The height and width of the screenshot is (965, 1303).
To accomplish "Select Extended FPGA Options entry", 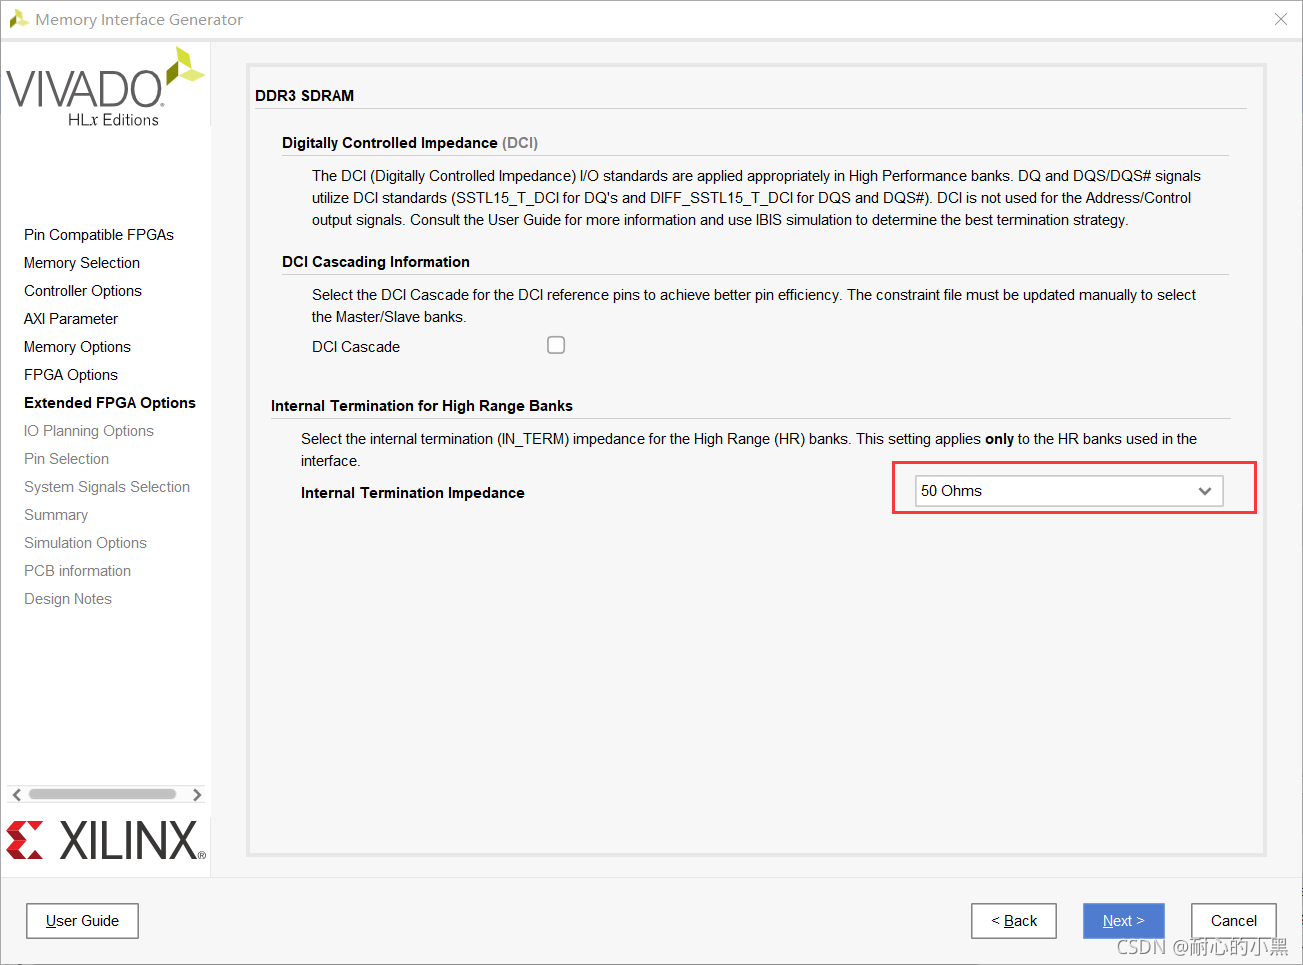I will click(x=110, y=403).
